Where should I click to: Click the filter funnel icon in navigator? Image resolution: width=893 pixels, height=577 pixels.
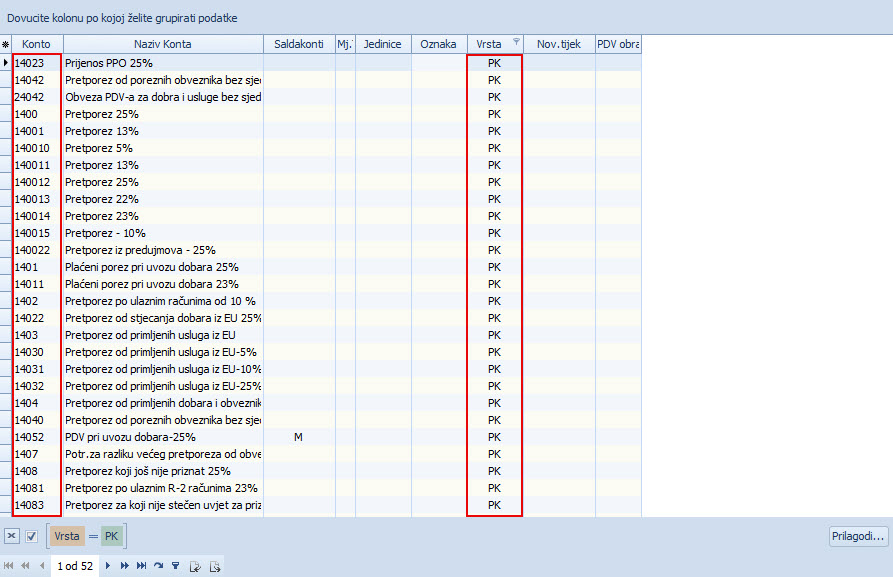[175, 566]
